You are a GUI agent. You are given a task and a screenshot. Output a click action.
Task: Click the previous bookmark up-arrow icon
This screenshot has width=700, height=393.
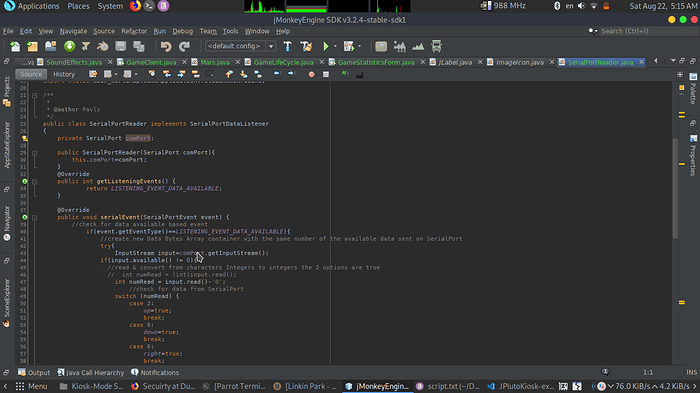(229, 74)
